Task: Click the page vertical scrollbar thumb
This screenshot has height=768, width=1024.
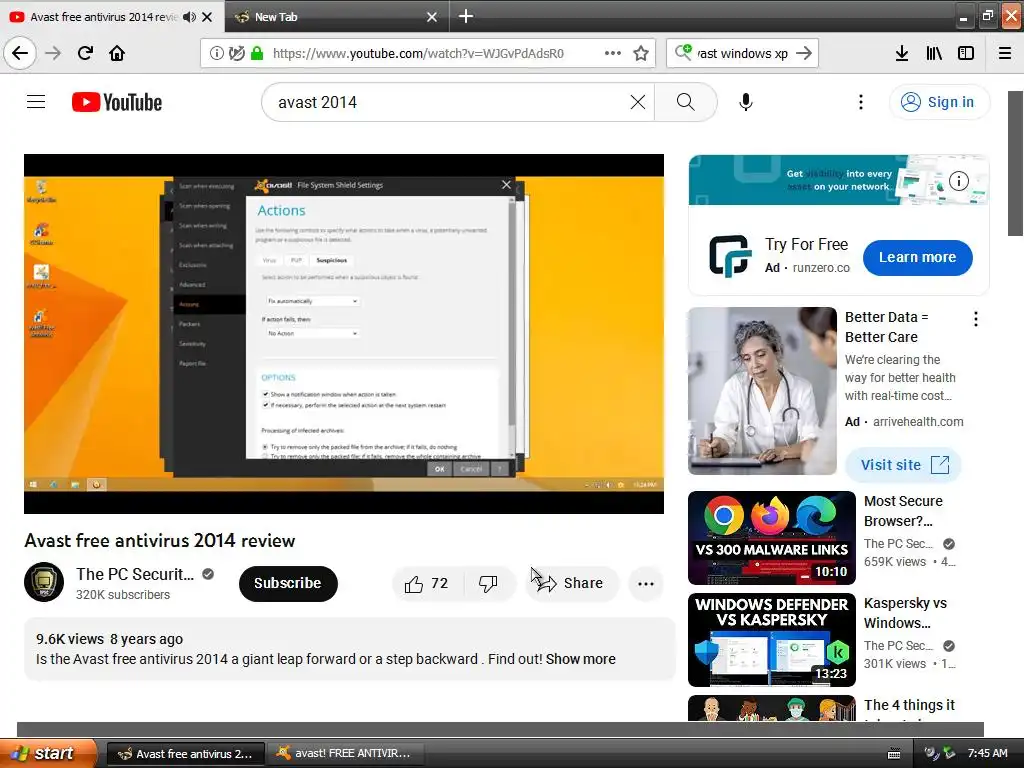Action: point(1015,163)
